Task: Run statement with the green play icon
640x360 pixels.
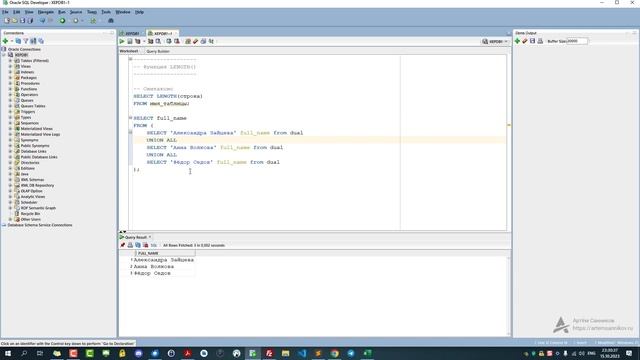Action: click(122, 41)
